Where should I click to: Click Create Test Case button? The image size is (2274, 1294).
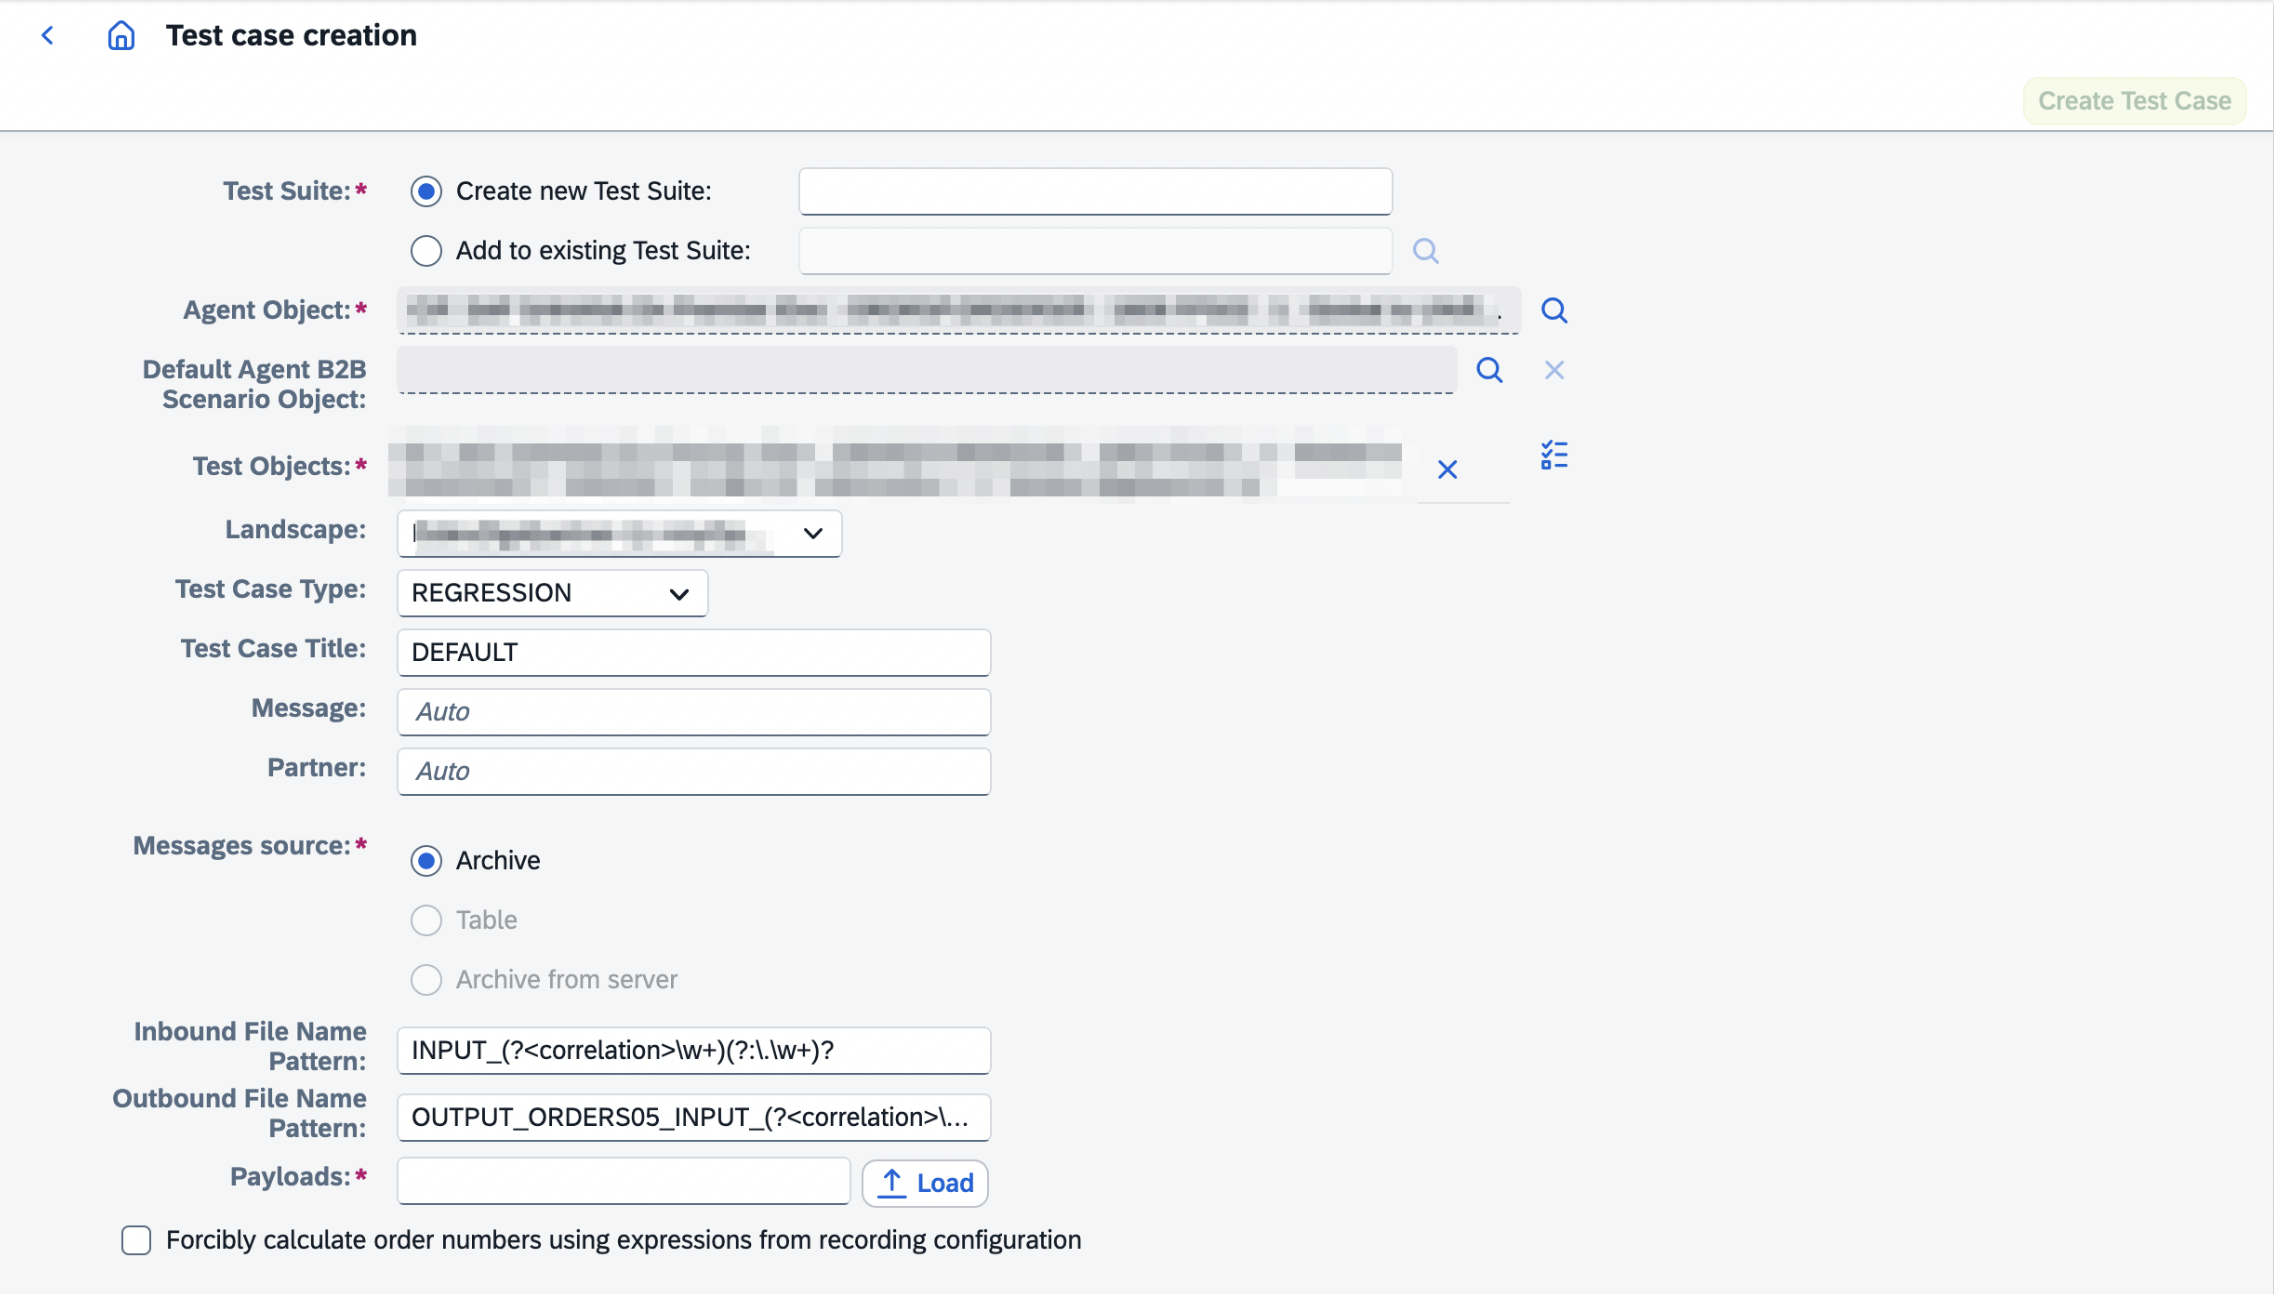pos(2134,101)
